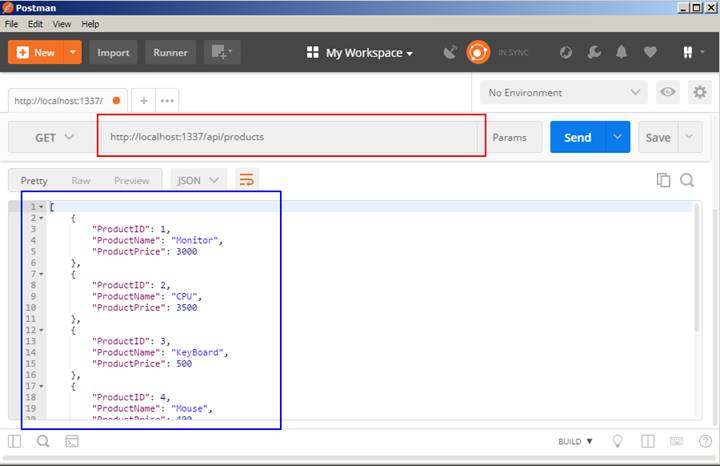Screen dimensions: 720x466
Task: Switch to the Raw response view
Action: 81,180
